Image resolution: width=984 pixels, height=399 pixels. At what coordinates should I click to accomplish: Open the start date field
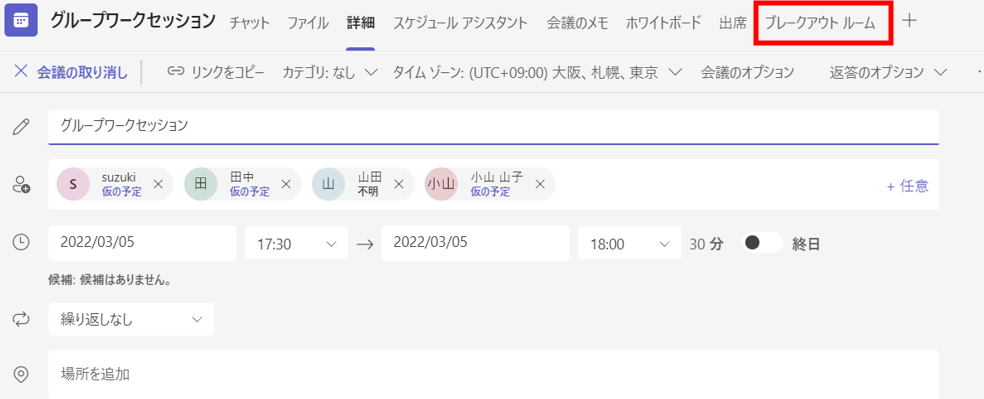tap(142, 243)
